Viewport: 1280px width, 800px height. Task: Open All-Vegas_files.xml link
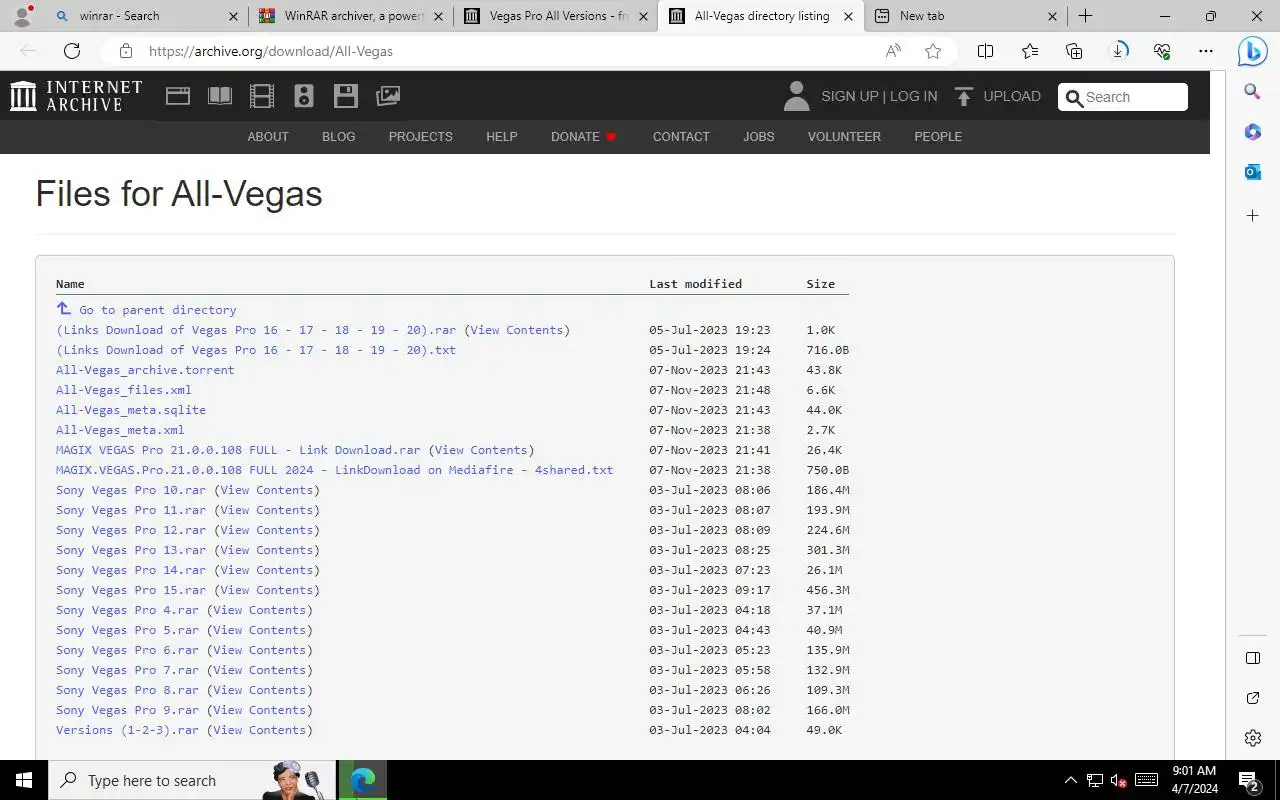click(124, 390)
